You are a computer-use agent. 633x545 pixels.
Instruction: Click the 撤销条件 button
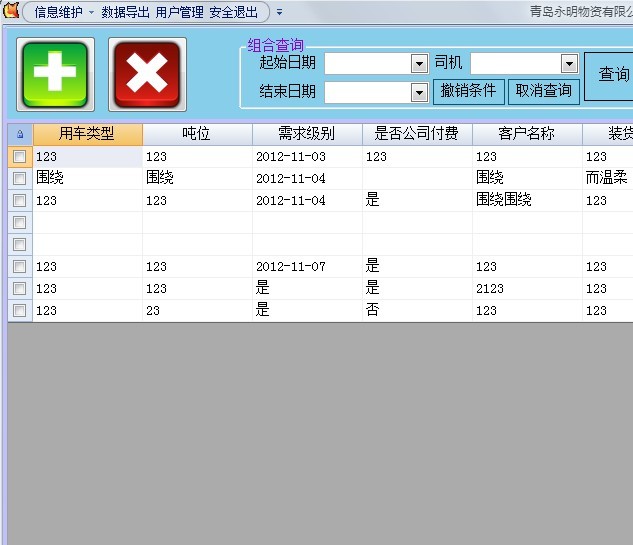pos(469,92)
